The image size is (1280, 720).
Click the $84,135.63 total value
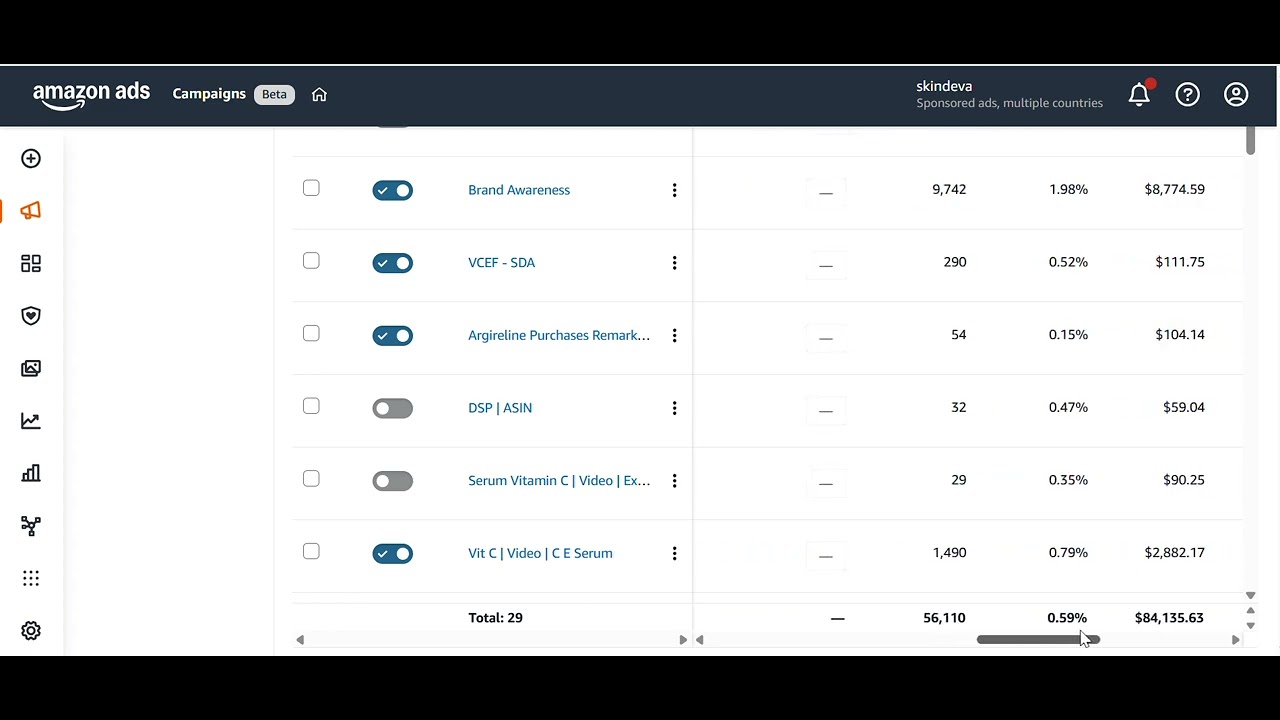pyautogui.click(x=1169, y=618)
